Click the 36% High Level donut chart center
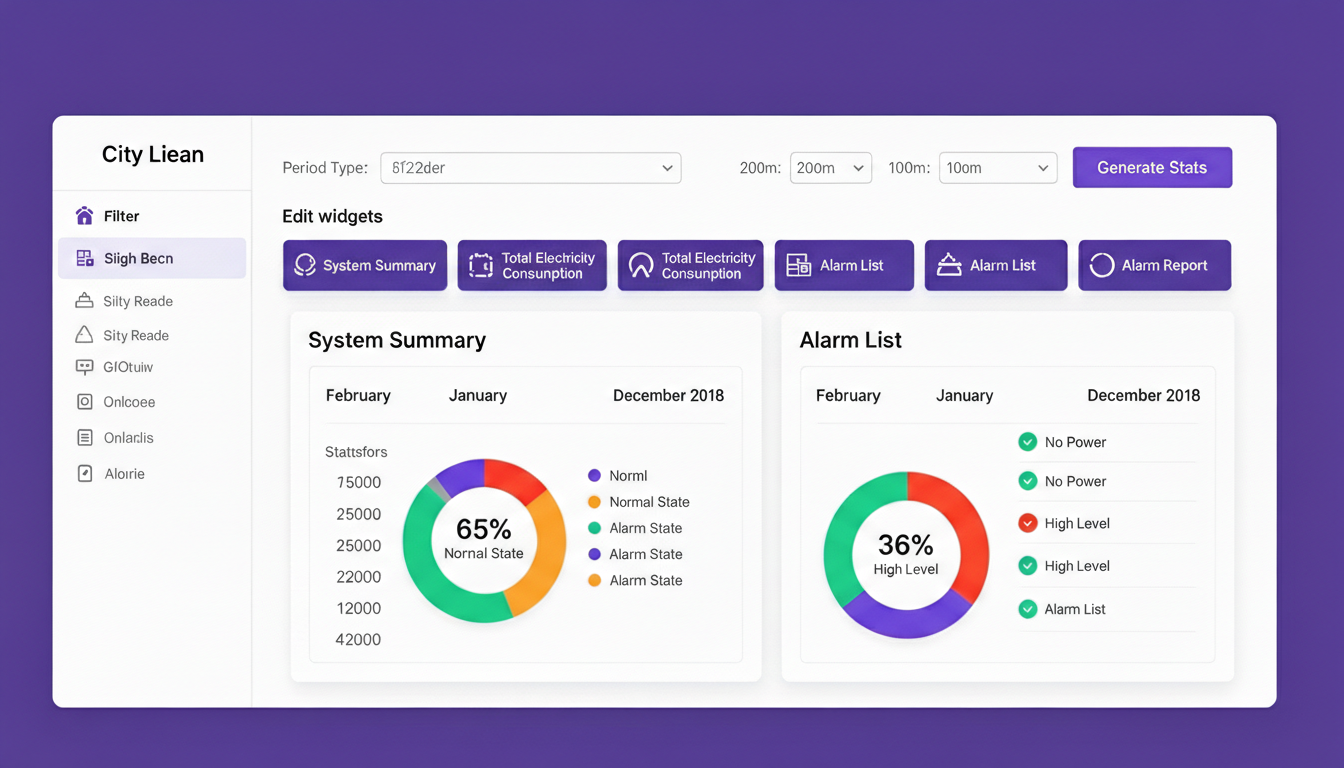1344x768 pixels. (x=906, y=554)
